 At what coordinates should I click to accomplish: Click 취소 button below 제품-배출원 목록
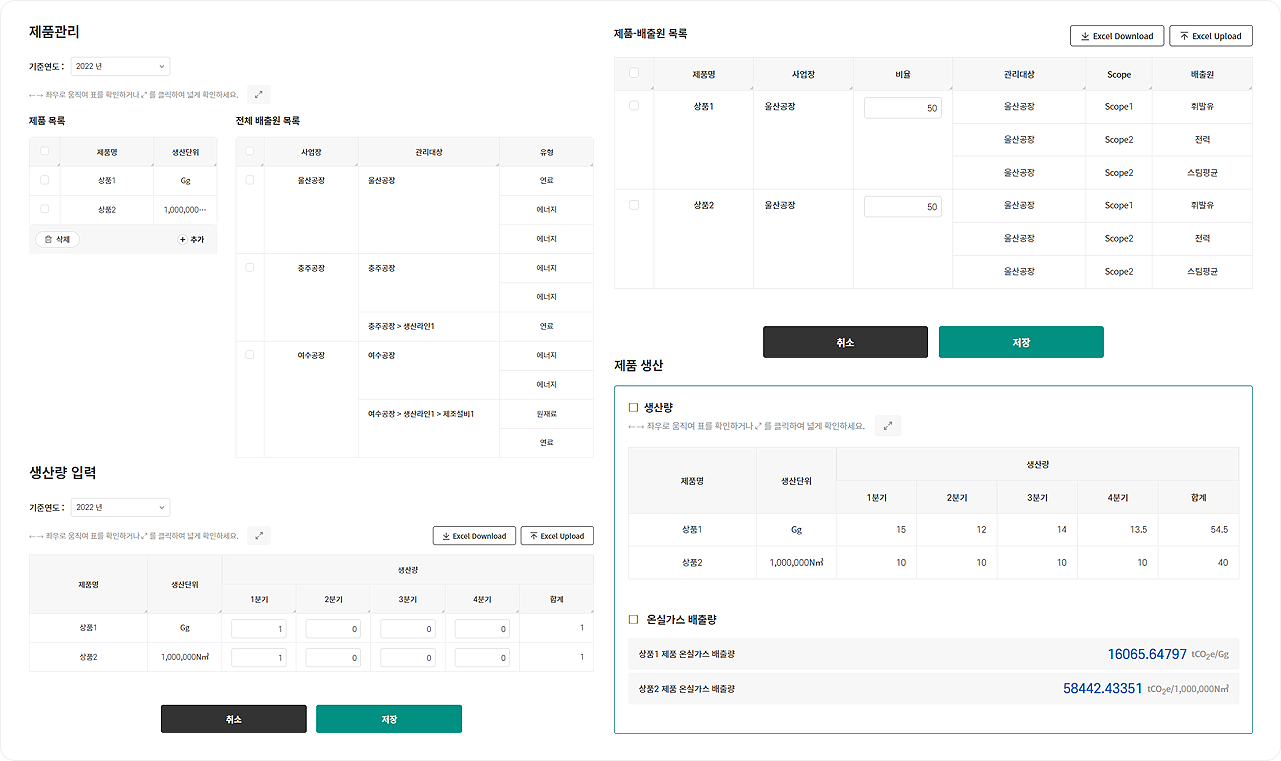[845, 342]
